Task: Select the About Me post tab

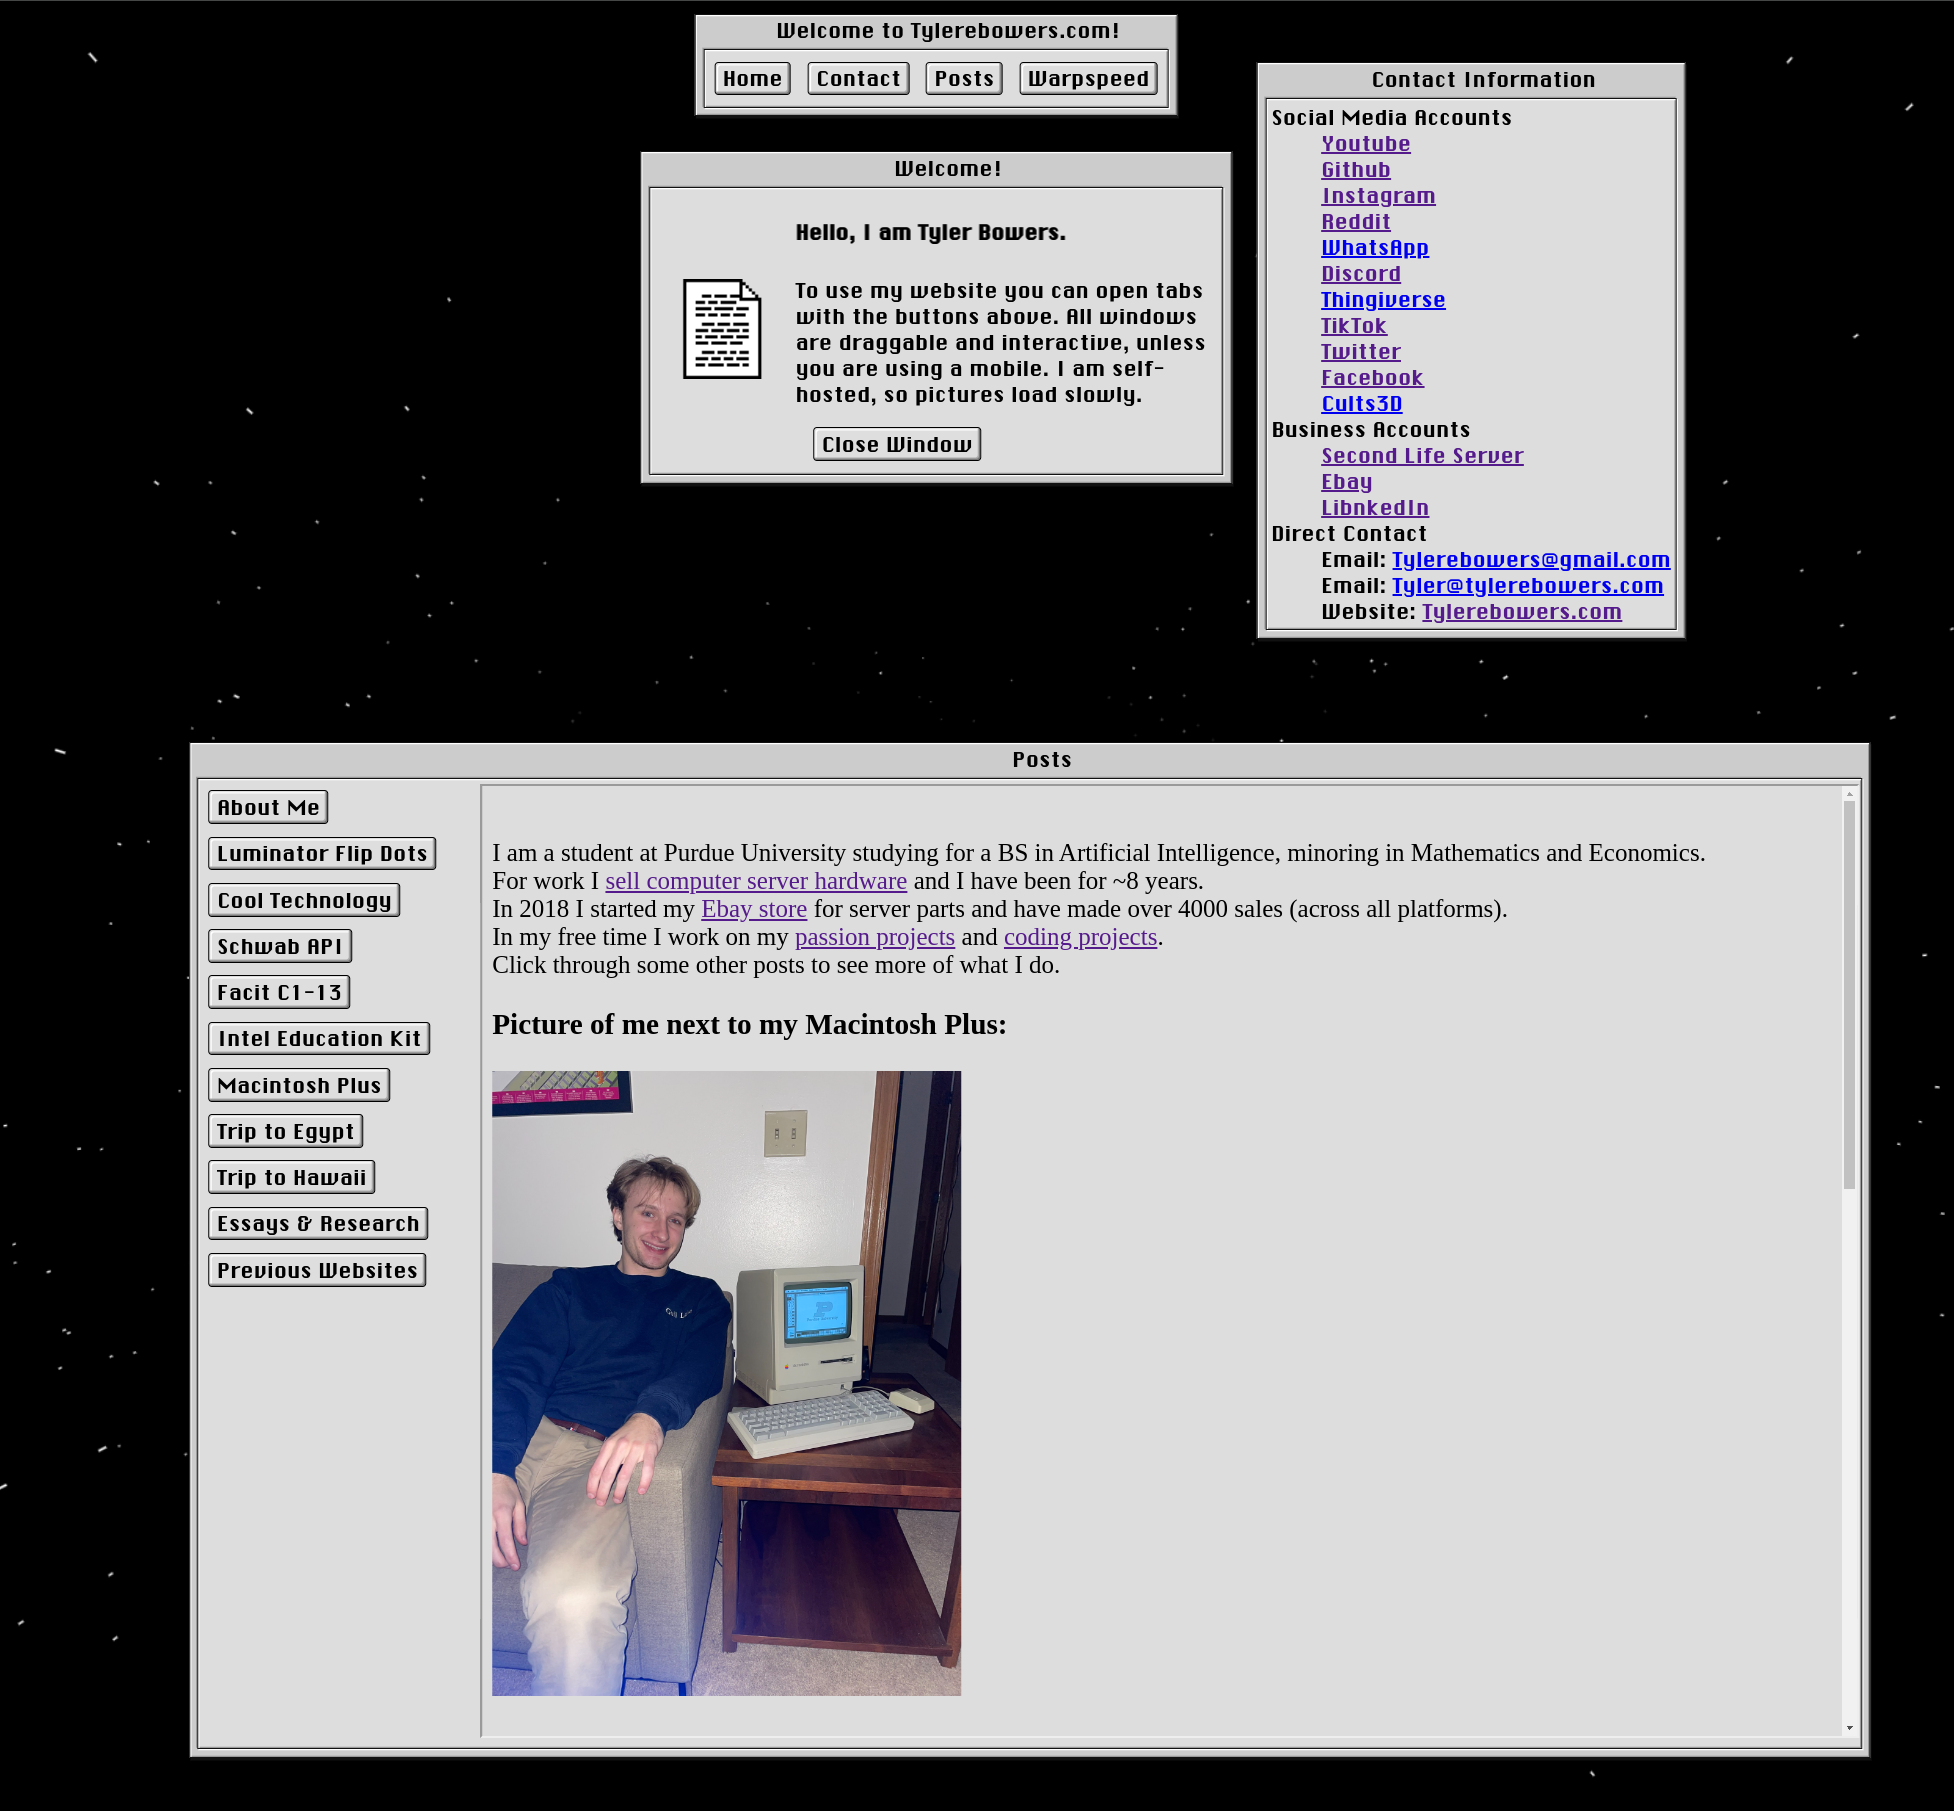Action: coord(267,807)
